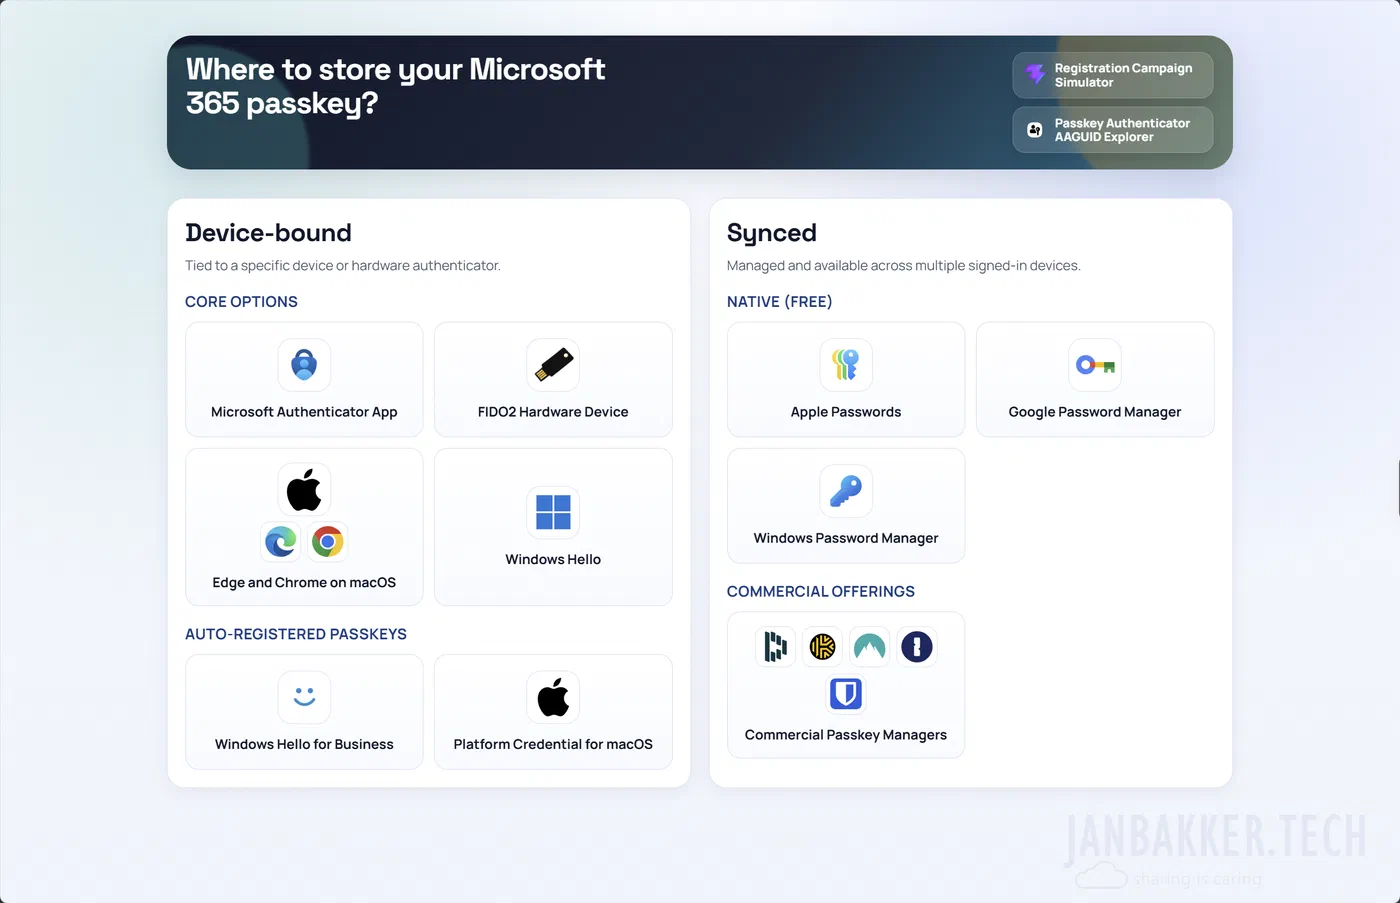The height and width of the screenshot is (903, 1400).
Task: Click the Device-bound heading
Action: click(268, 233)
